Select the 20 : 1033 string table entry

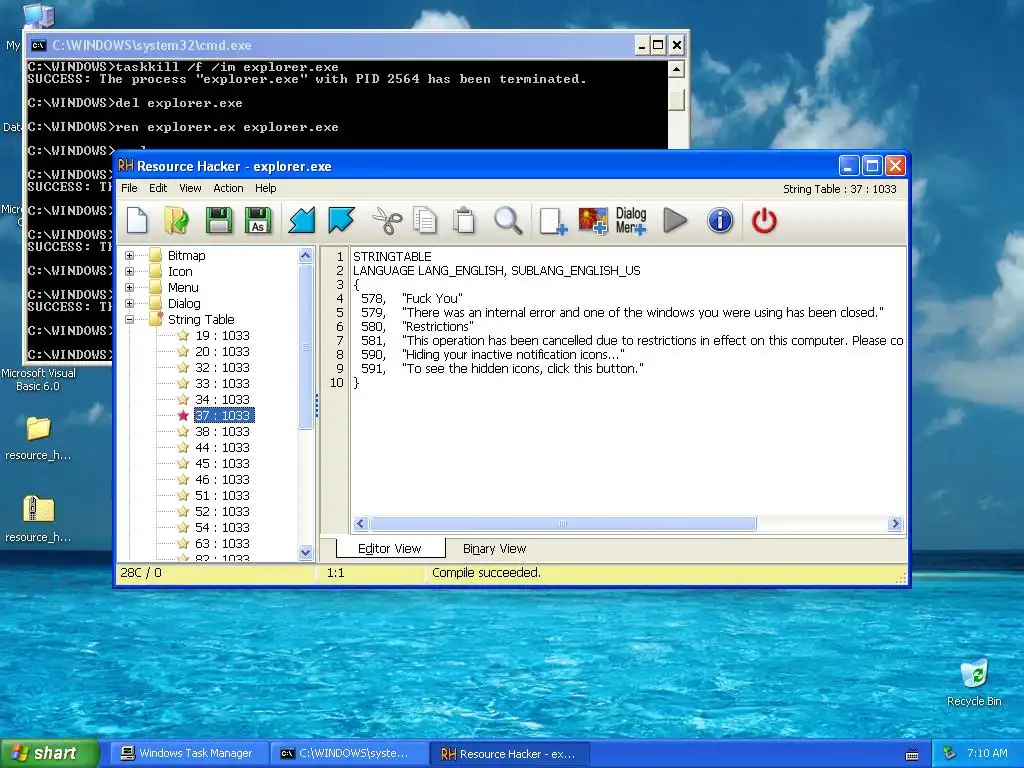222,351
